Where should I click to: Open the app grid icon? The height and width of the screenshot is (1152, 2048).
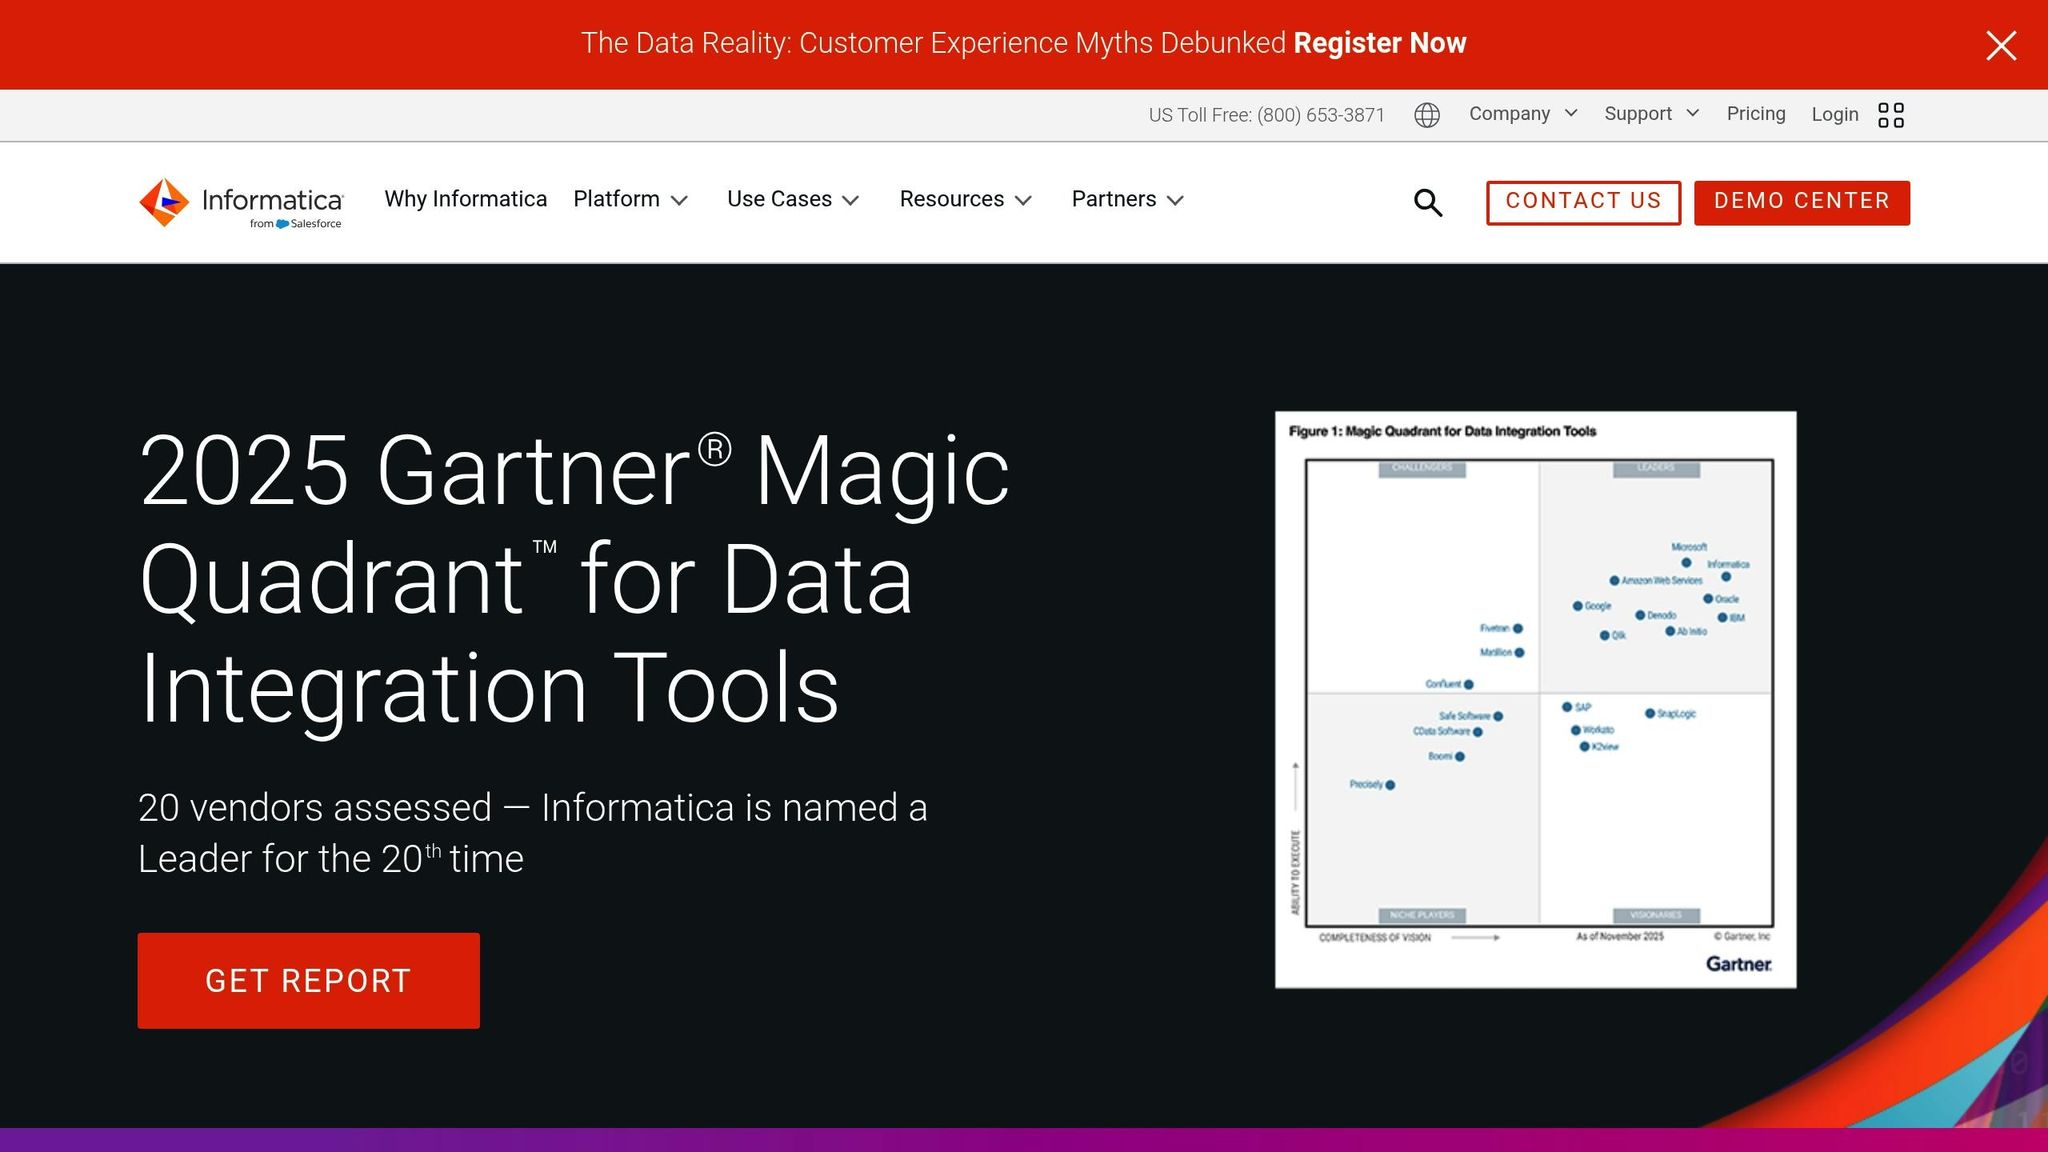pos(1890,115)
